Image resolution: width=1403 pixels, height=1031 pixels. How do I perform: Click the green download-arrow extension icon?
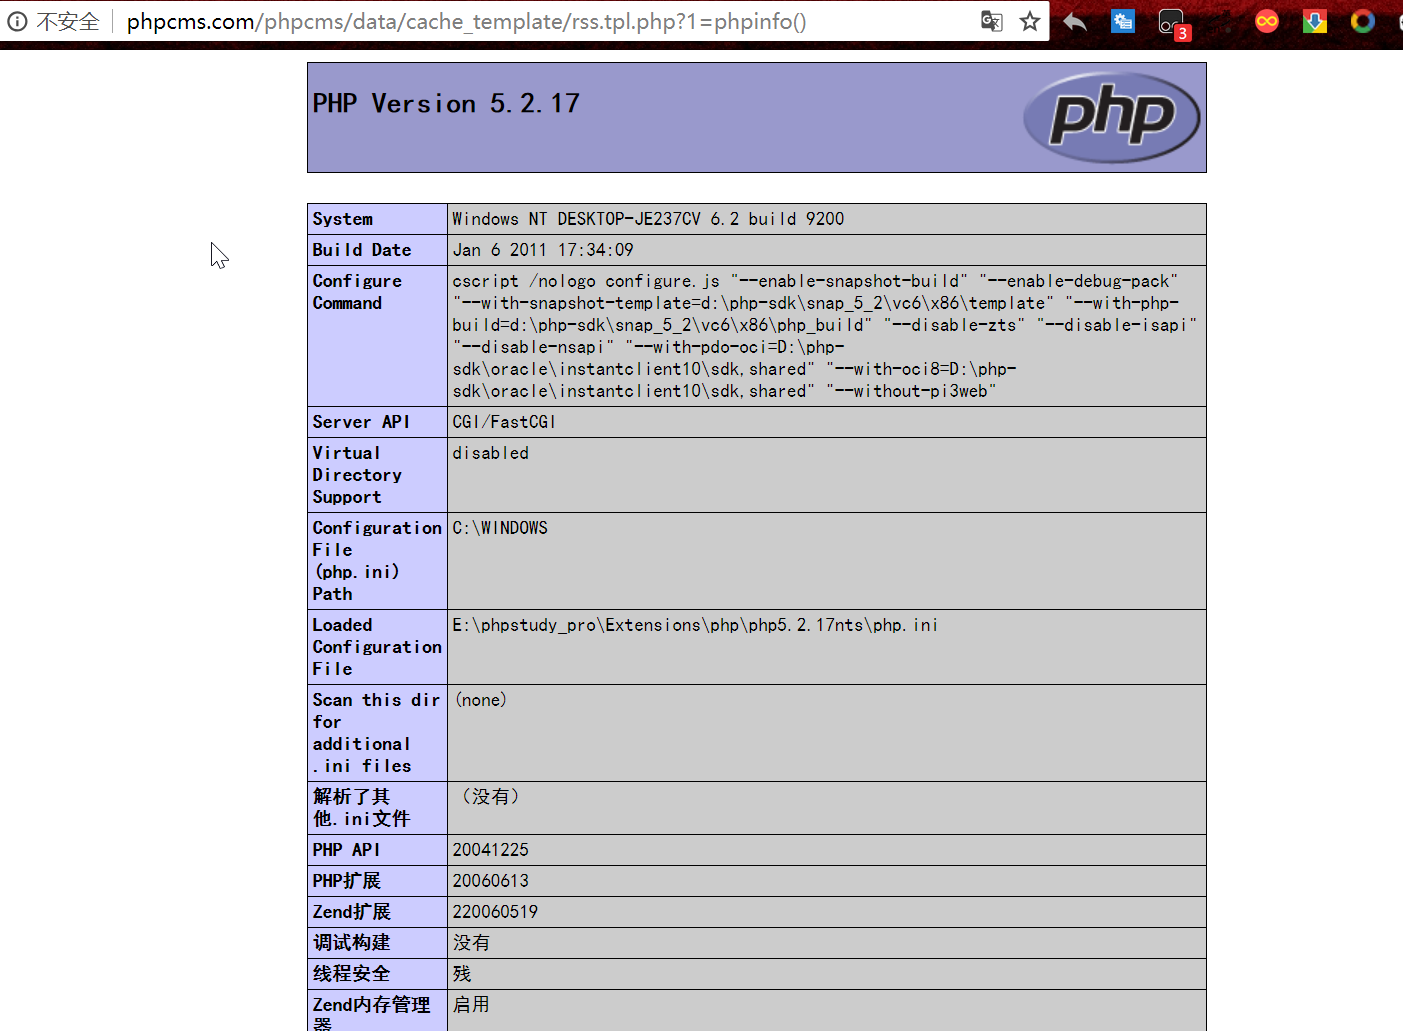coord(1314,20)
